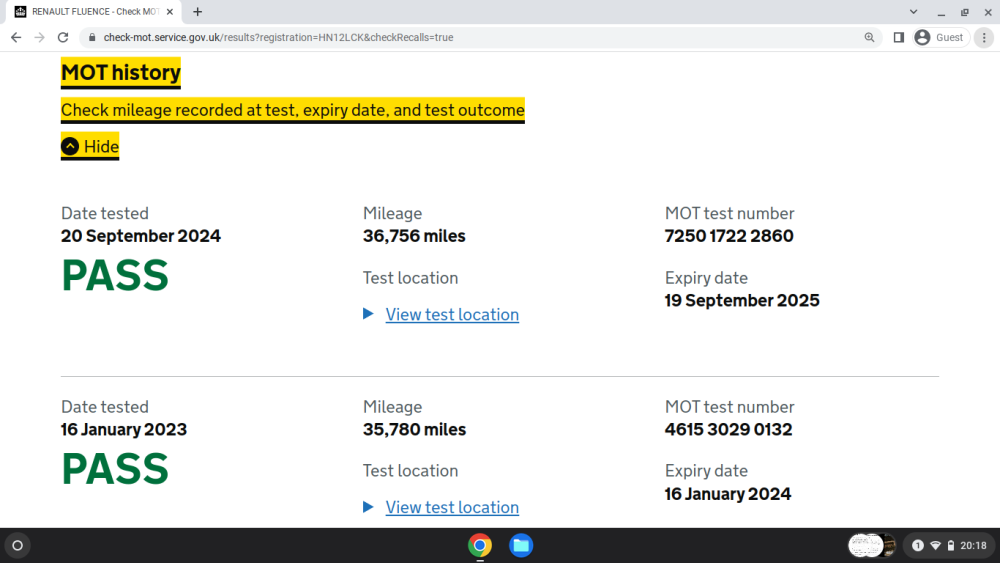Collapse MOT history with Hide button

(x=90, y=147)
